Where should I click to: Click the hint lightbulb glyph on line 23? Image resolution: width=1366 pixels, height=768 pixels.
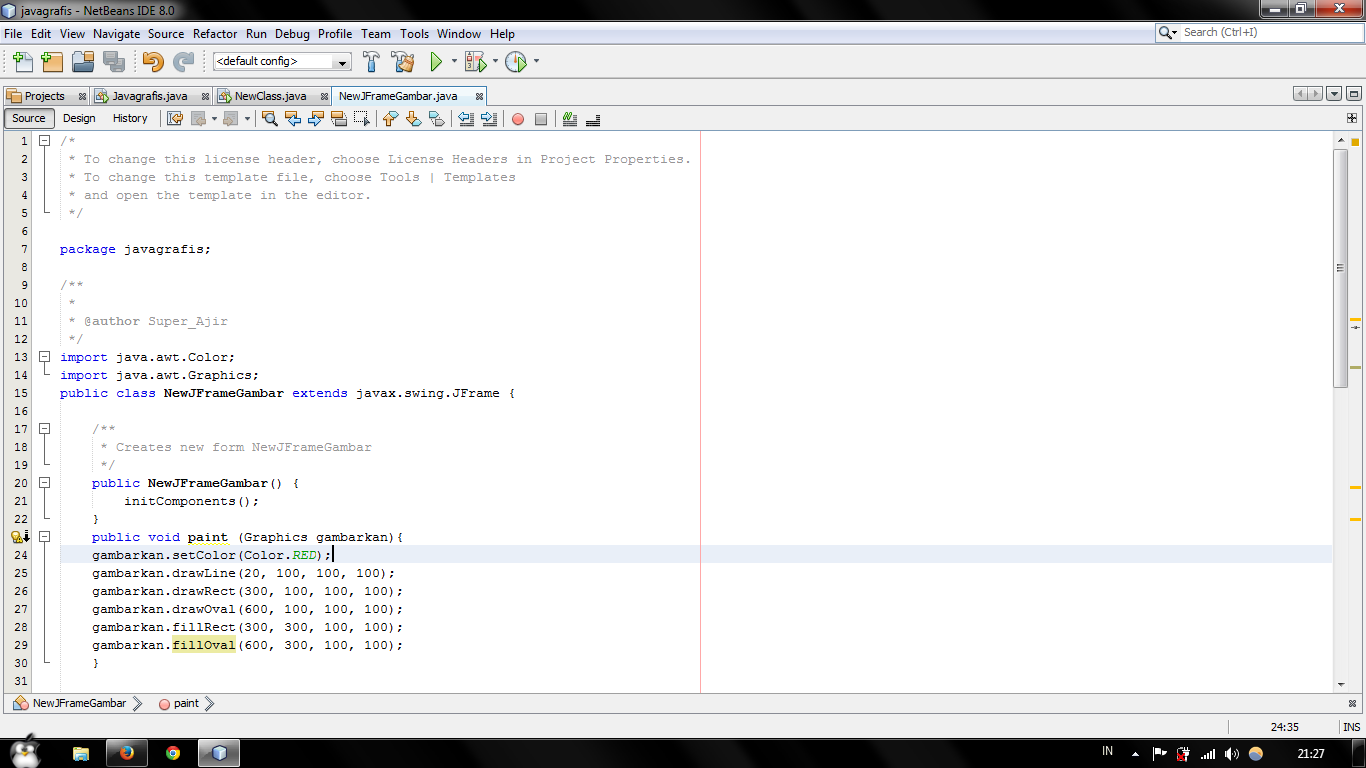(17, 537)
